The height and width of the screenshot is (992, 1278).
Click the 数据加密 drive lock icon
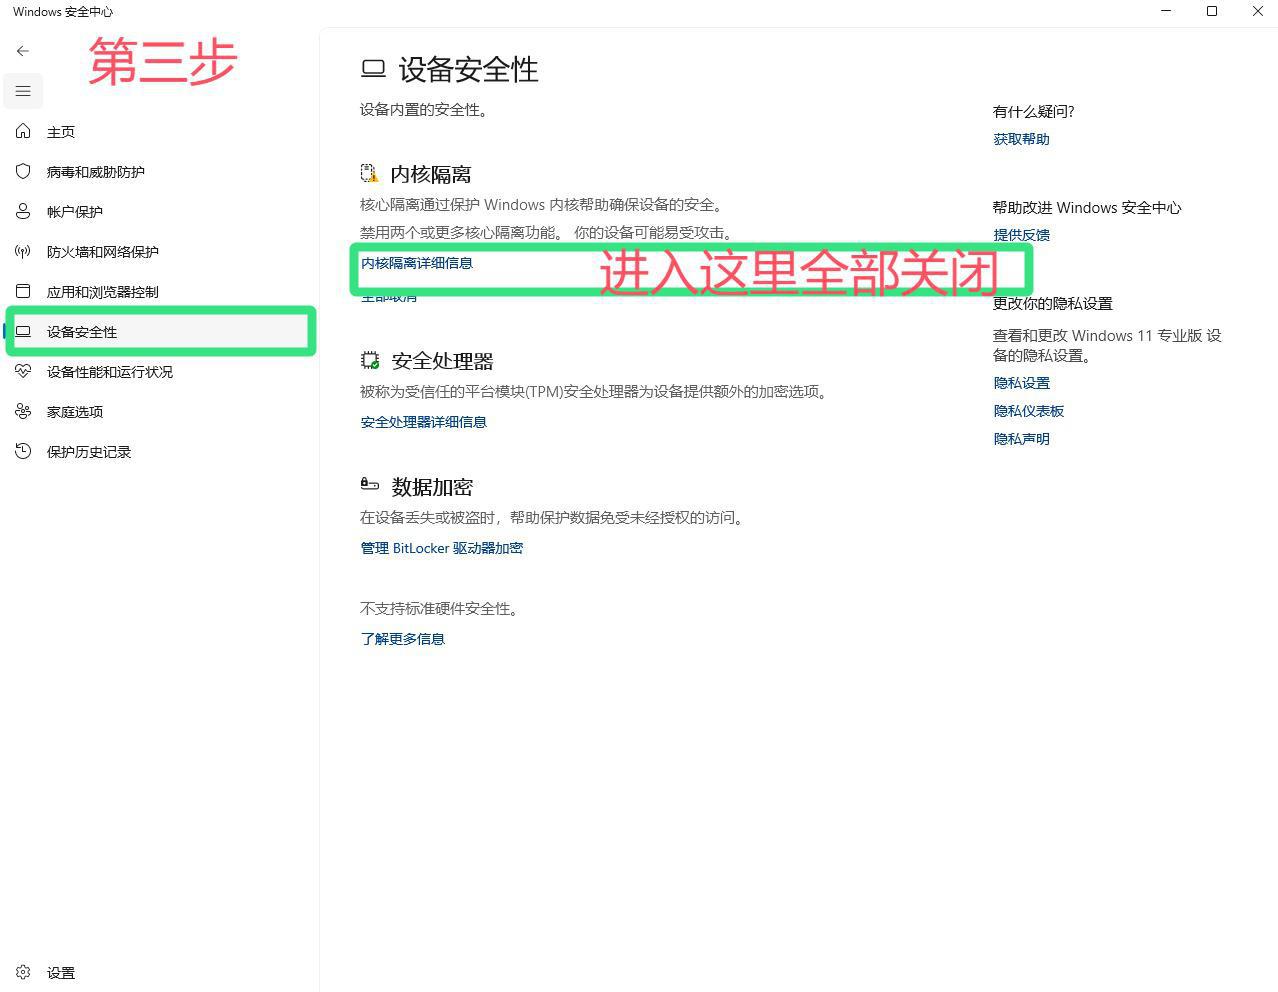(370, 484)
